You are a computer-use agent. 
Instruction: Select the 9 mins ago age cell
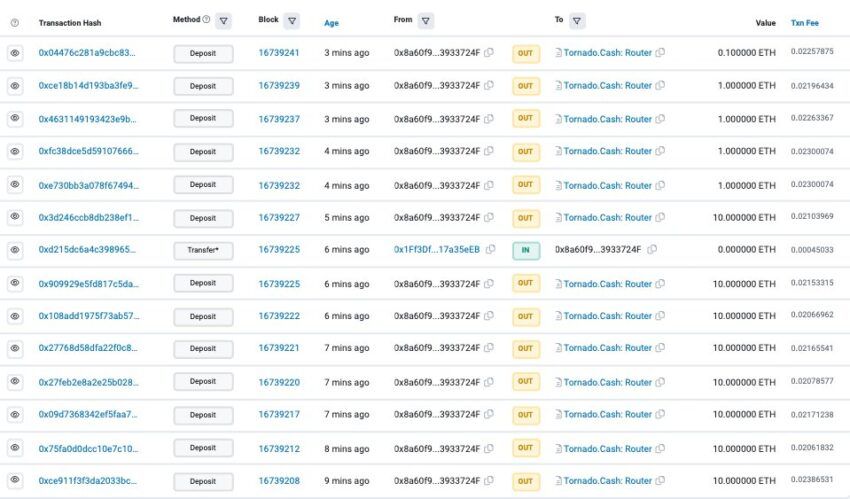[346, 481]
